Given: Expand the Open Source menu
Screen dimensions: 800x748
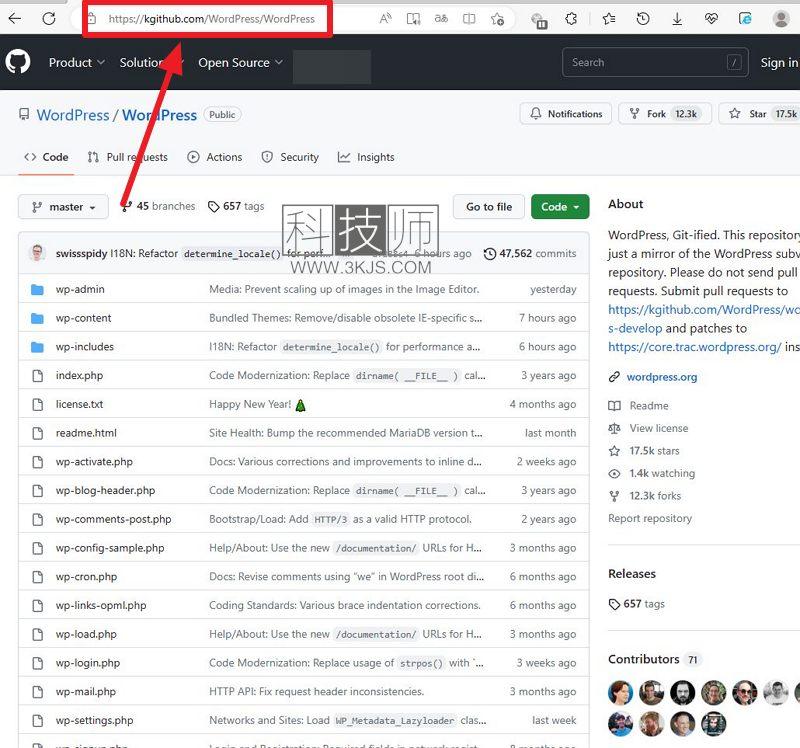Looking at the screenshot, I should tap(240, 62).
